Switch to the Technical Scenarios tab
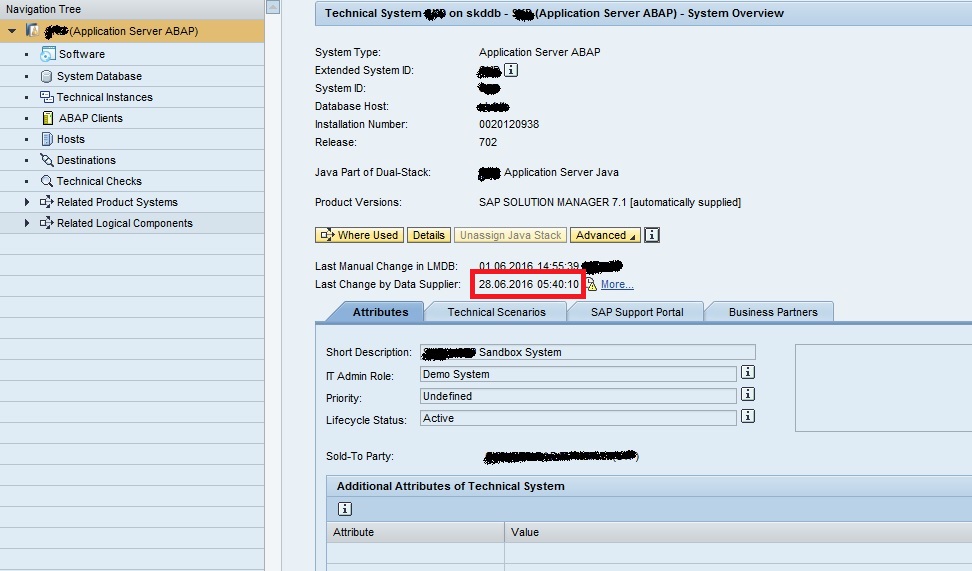The height and width of the screenshot is (571, 972). [496, 312]
